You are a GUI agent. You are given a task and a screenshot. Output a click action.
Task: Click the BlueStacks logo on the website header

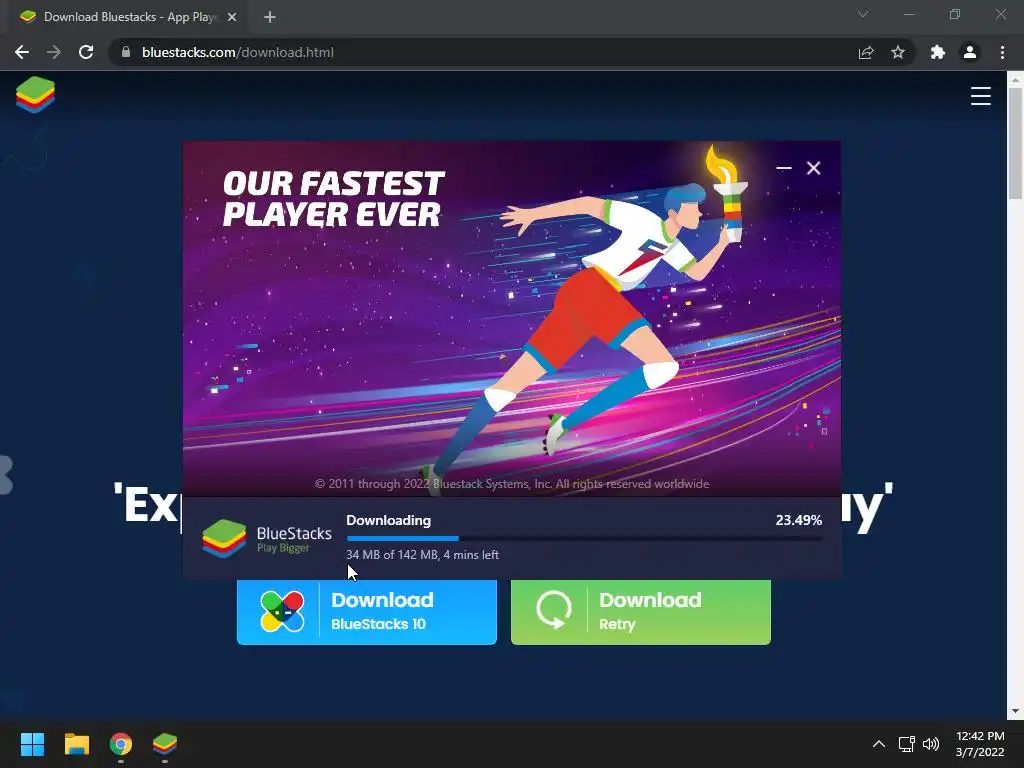point(35,95)
